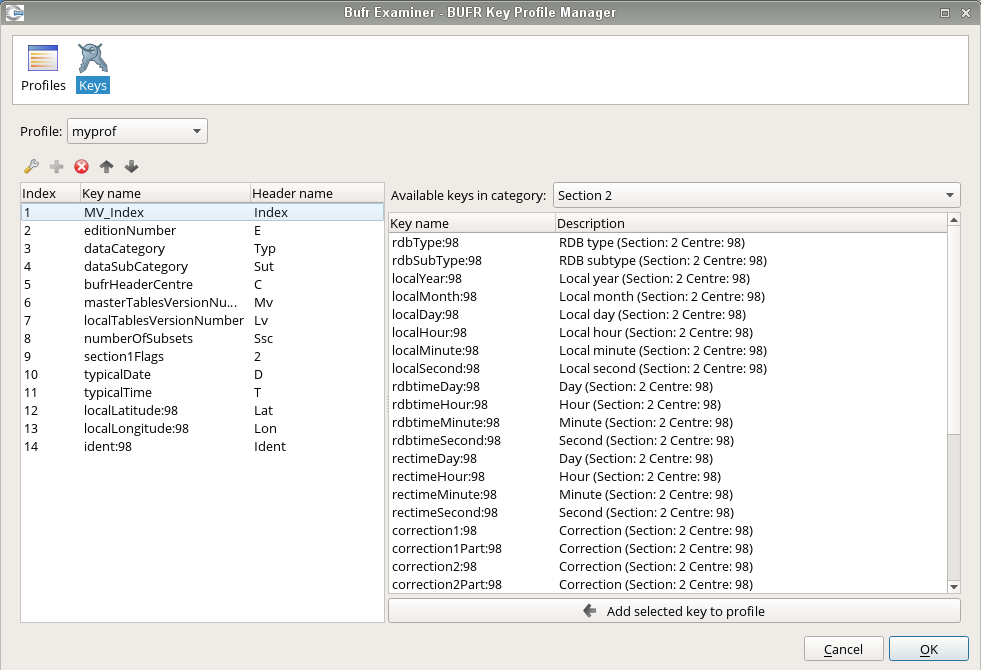Close the BUFR Key Profile Manager window
The height and width of the screenshot is (670, 981).
(965, 13)
